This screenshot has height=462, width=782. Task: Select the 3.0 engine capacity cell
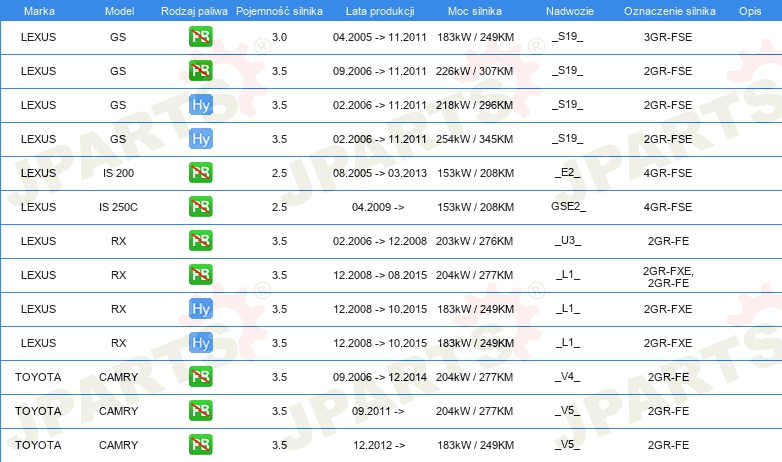[279, 37]
